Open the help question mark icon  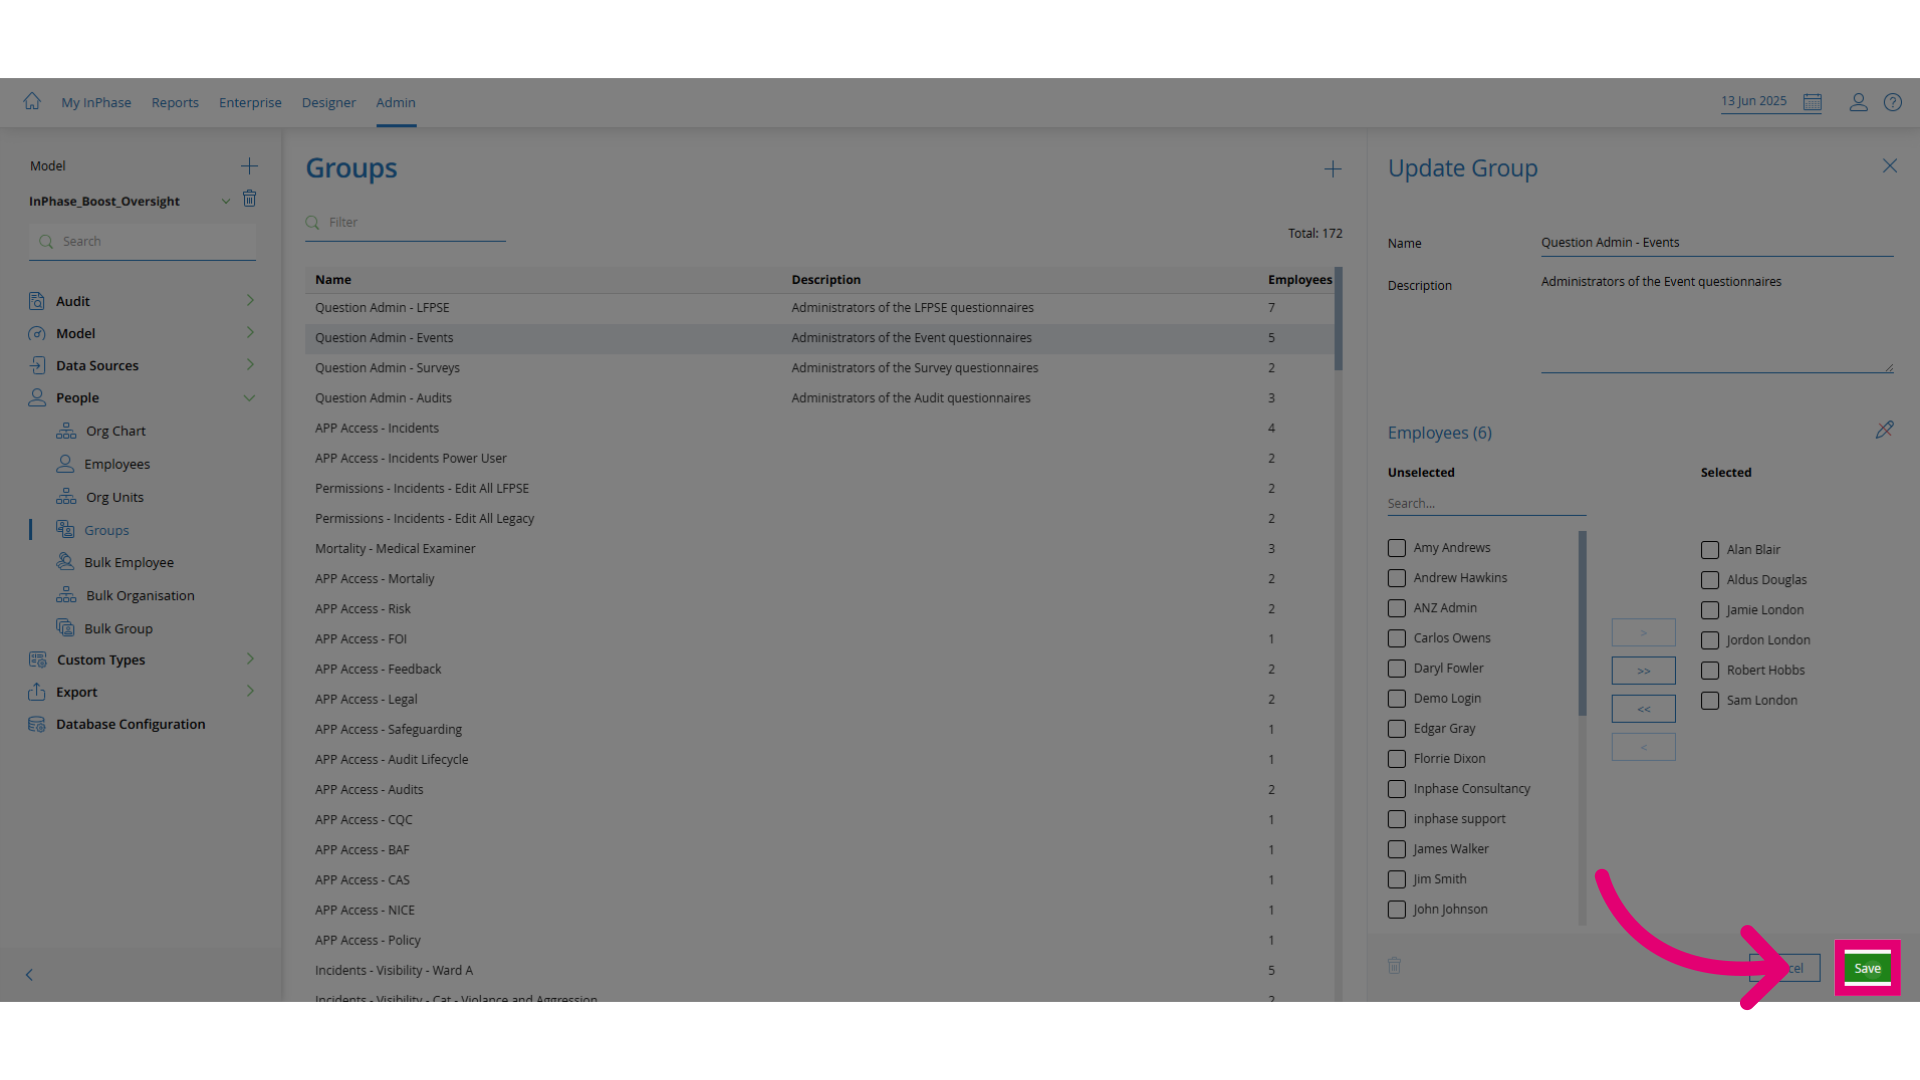pyautogui.click(x=1892, y=102)
